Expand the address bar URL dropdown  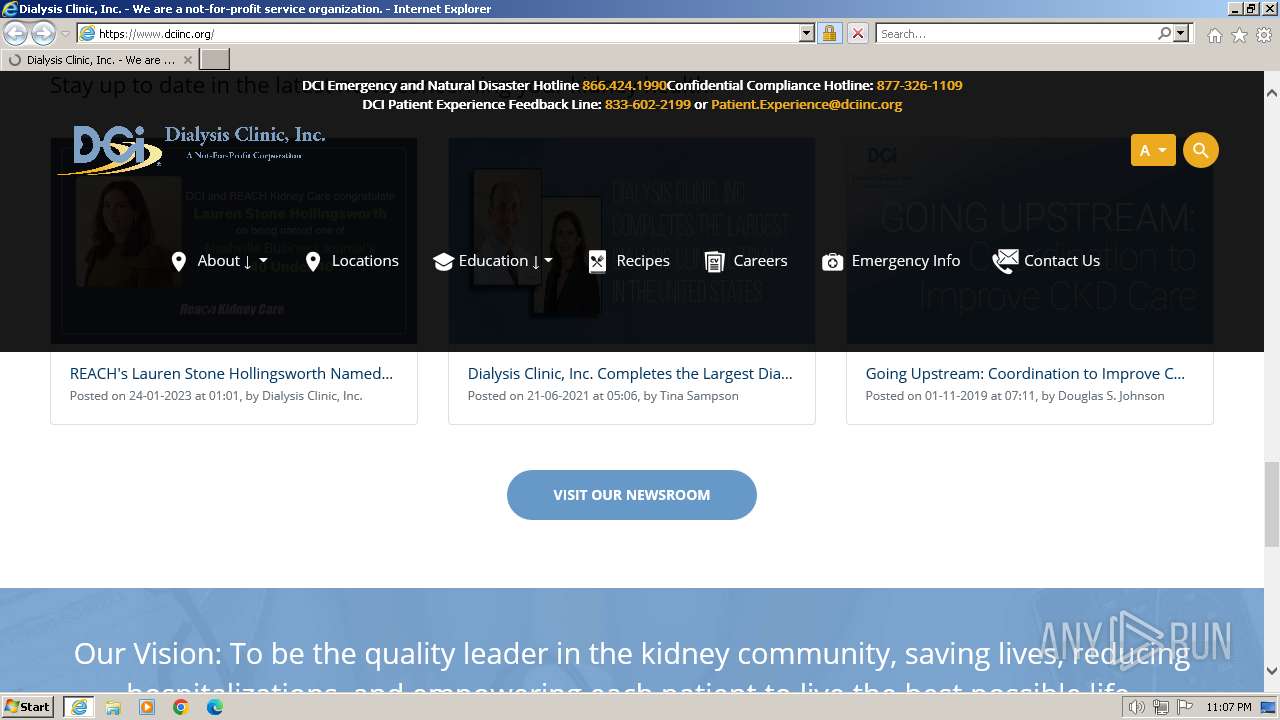click(807, 33)
